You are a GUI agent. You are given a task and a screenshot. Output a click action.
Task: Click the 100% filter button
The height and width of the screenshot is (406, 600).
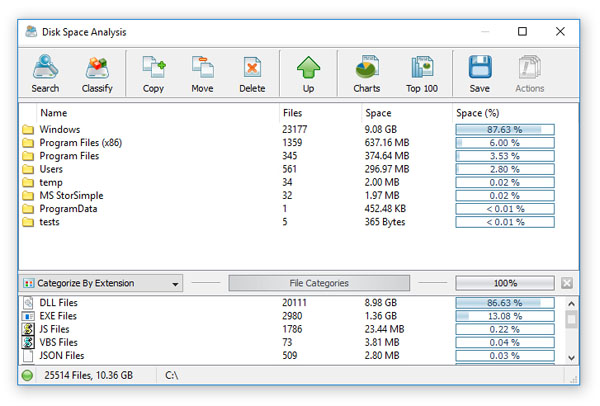[x=505, y=283]
